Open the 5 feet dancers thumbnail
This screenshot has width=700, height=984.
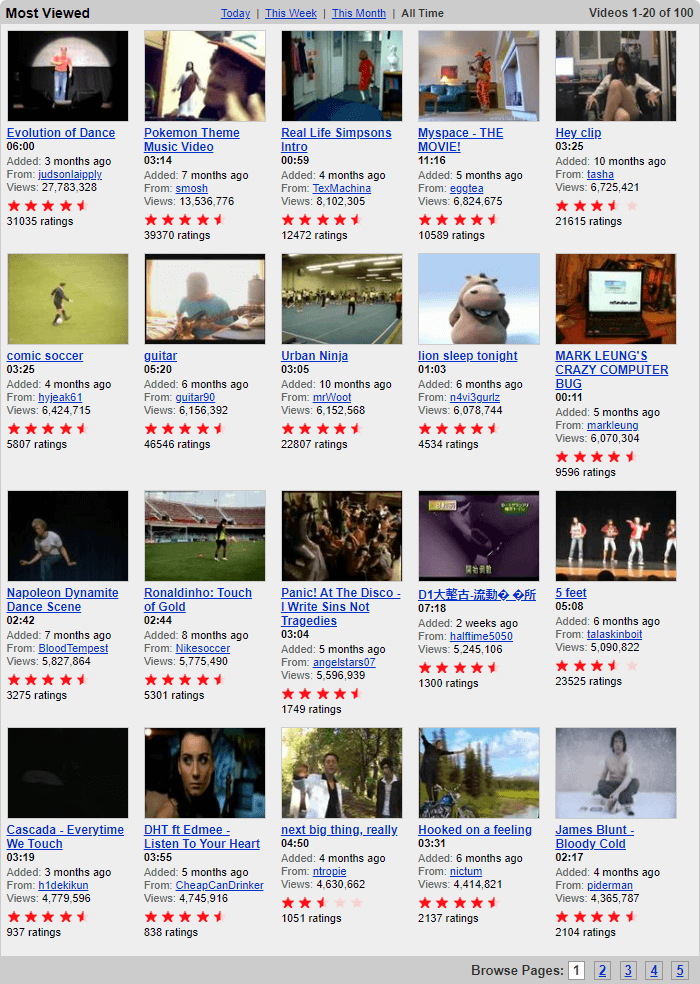(x=616, y=536)
